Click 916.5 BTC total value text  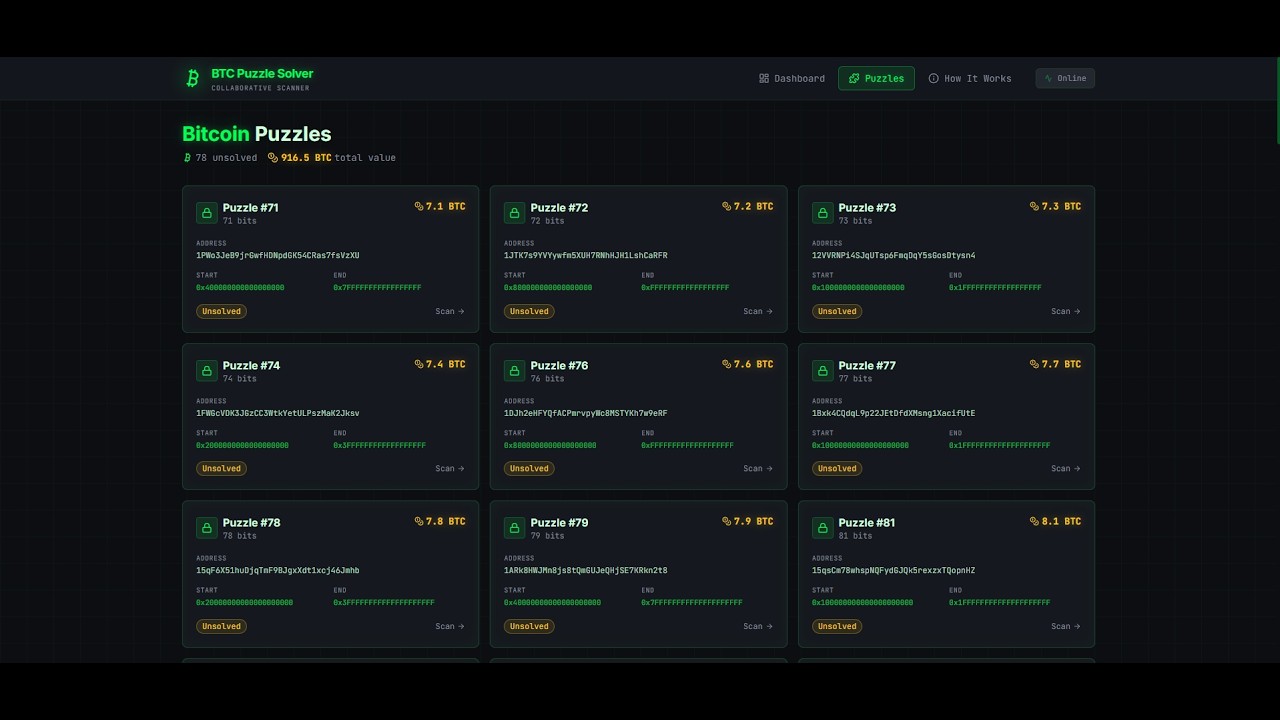338,158
